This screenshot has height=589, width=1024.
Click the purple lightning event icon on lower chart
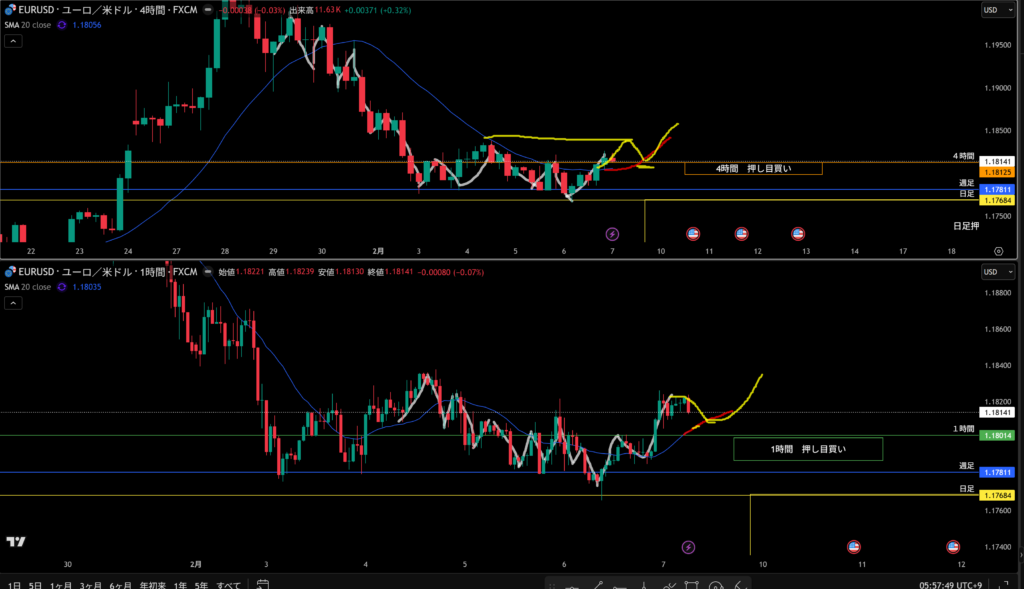coord(688,547)
